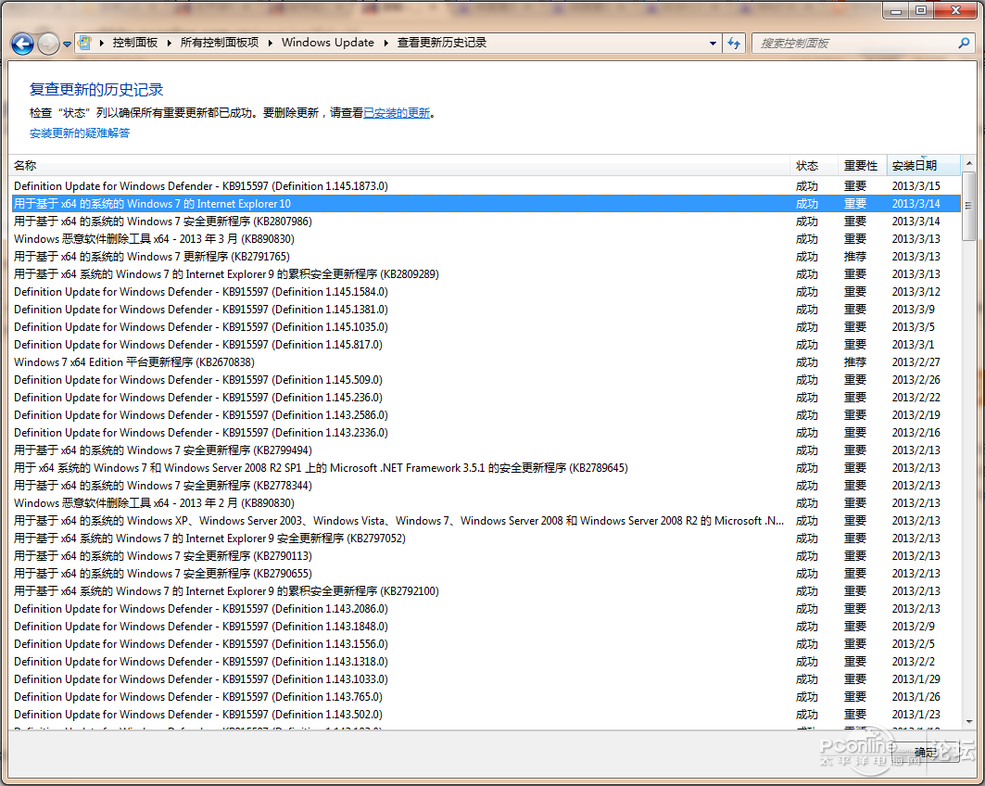Select the Windows Update breadcrumb

tap(327, 43)
